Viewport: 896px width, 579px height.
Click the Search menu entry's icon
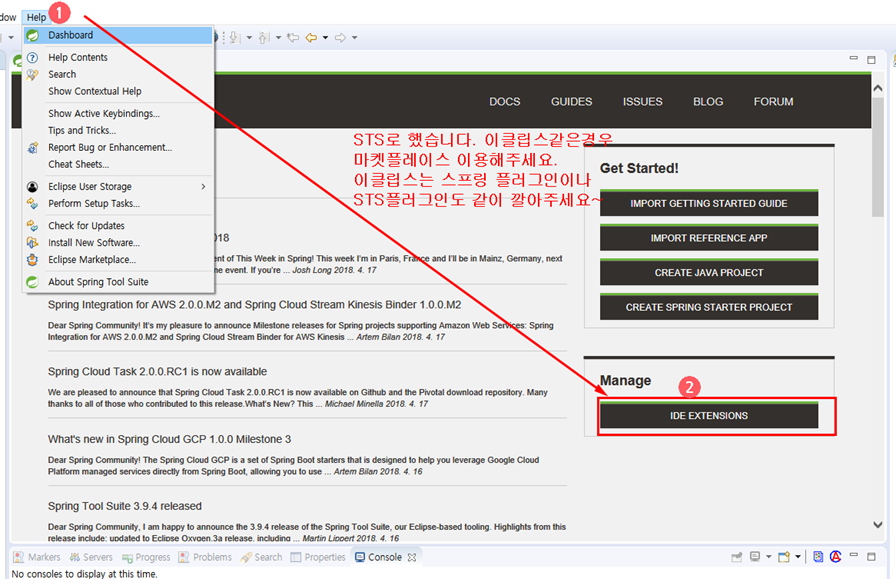coord(33,74)
